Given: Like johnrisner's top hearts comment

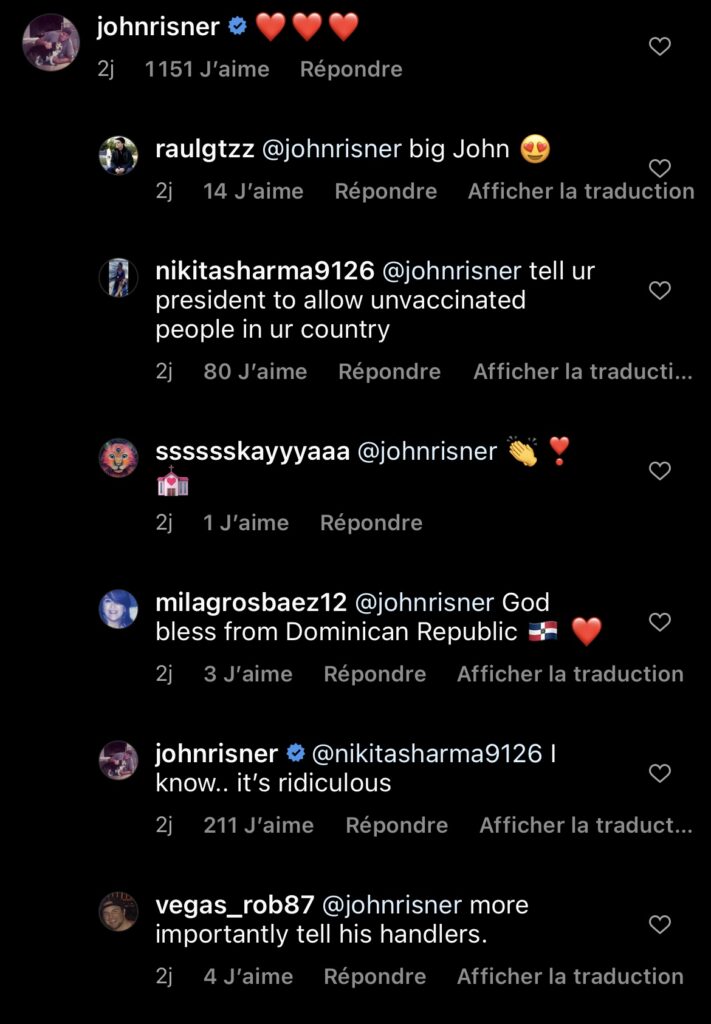Looking at the screenshot, I should tap(660, 46).
